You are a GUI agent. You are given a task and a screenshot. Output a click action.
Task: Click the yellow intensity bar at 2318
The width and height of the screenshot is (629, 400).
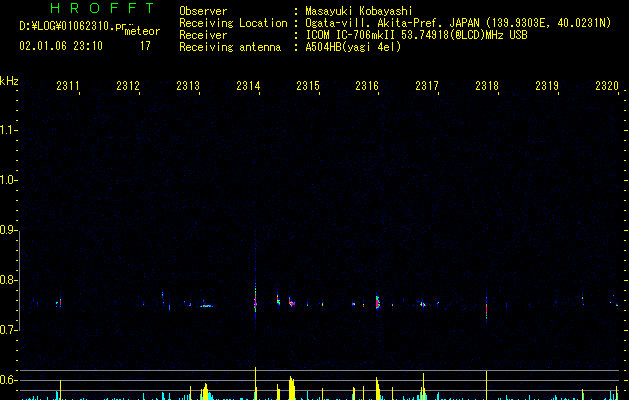pyautogui.click(x=486, y=385)
